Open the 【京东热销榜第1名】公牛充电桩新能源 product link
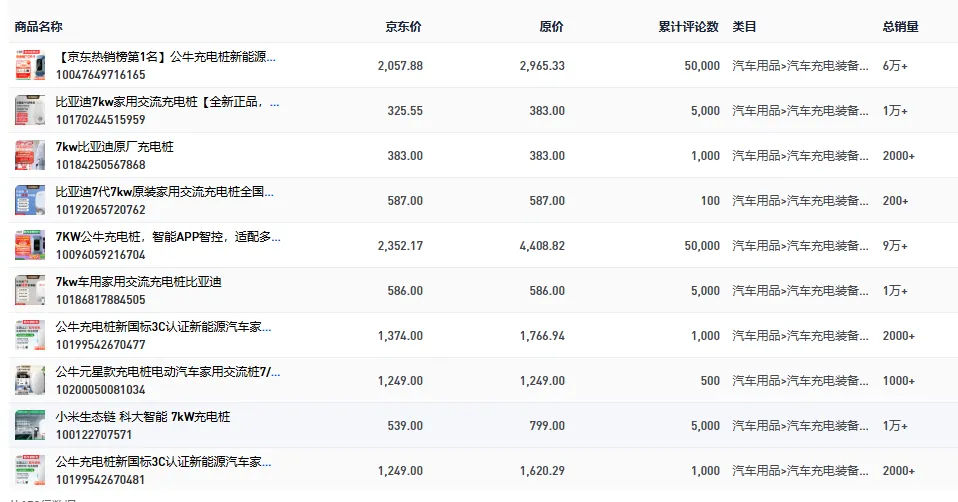Image resolution: width=958 pixels, height=502 pixels. click(x=166, y=57)
